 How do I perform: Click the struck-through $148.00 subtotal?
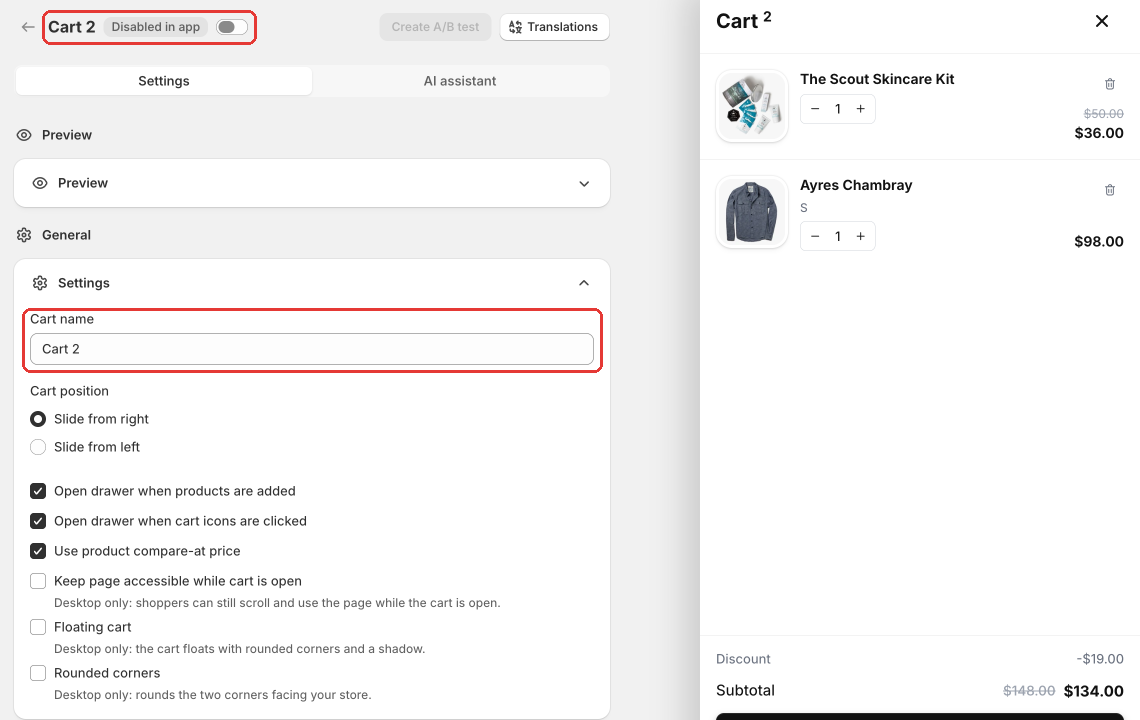coord(1029,691)
